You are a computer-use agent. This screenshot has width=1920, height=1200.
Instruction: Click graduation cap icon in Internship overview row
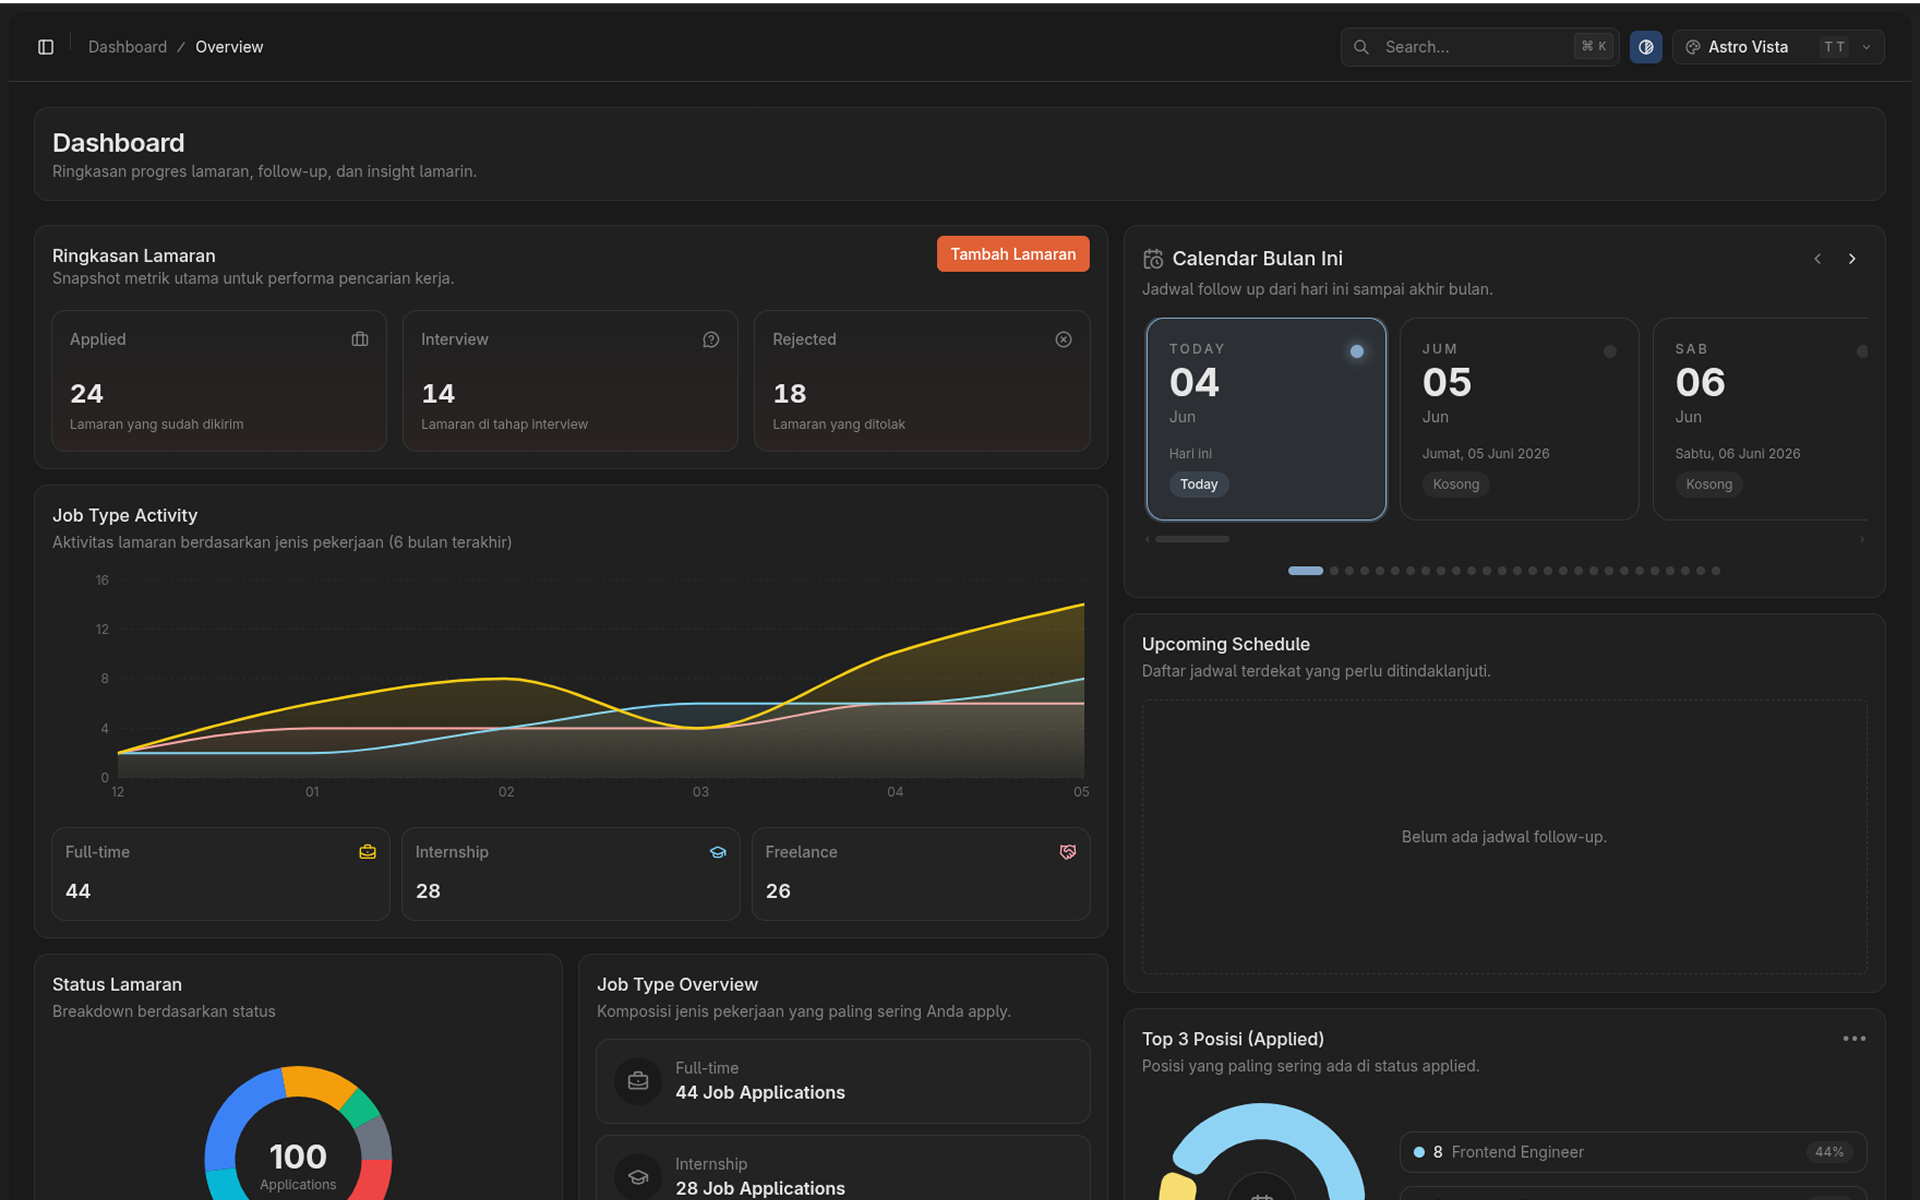click(638, 1177)
